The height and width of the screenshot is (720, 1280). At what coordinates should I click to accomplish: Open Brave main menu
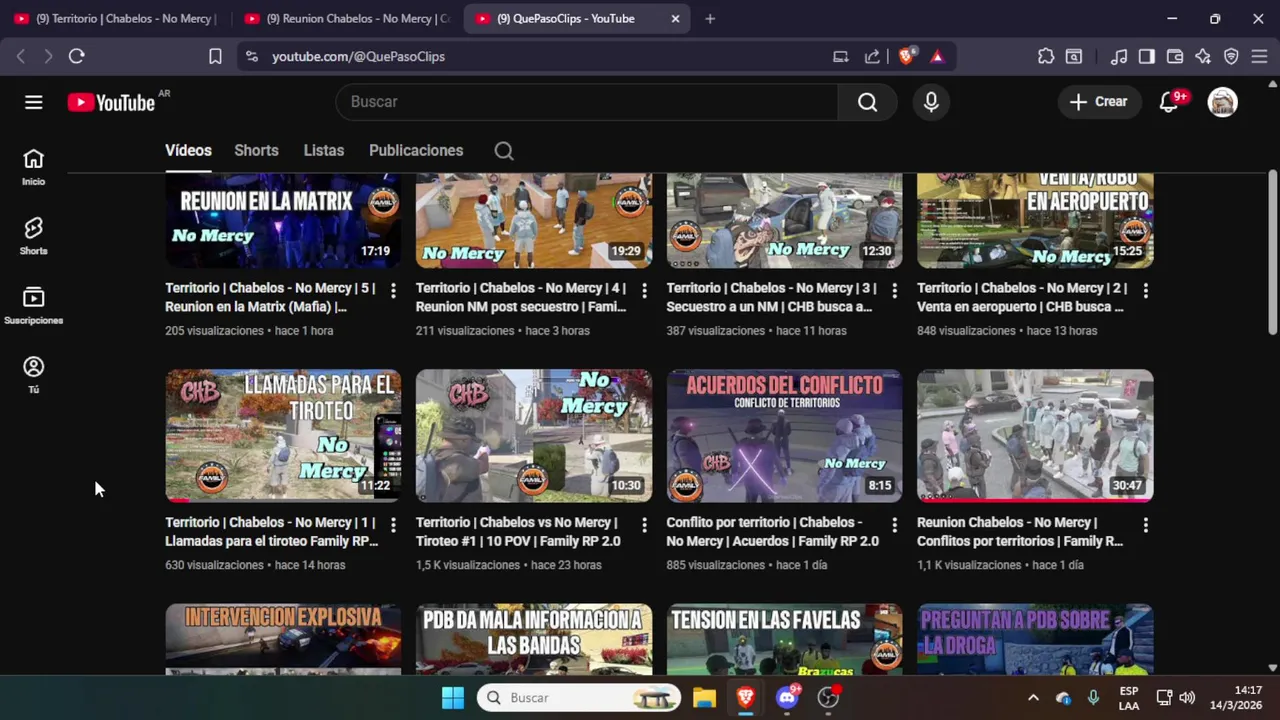pyautogui.click(x=1259, y=57)
